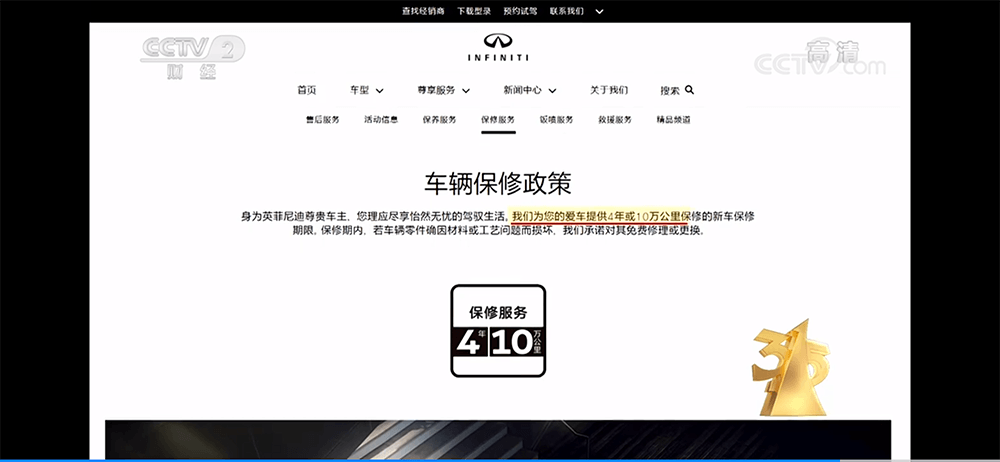The image size is (1000, 462).
Task: Switch to 钣喷服务 sub-tab
Action: [556, 119]
